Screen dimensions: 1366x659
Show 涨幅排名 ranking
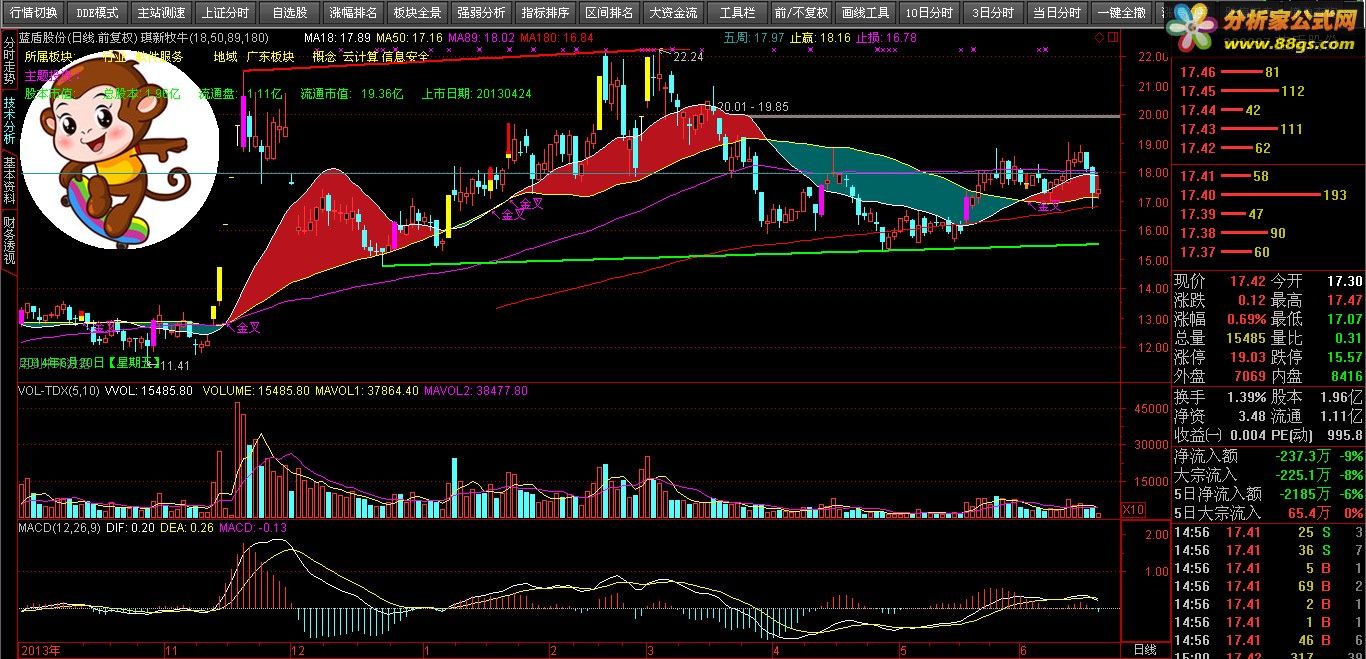[x=353, y=13]
